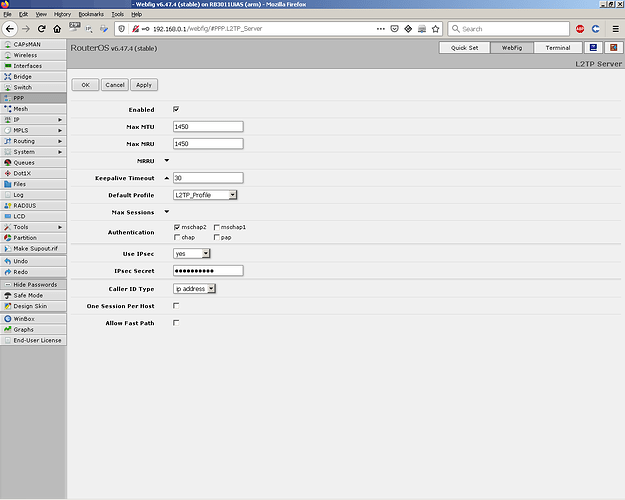Screen dimensions: 625x500
Task: Reload the Firefox page
Action: point(41,29)
